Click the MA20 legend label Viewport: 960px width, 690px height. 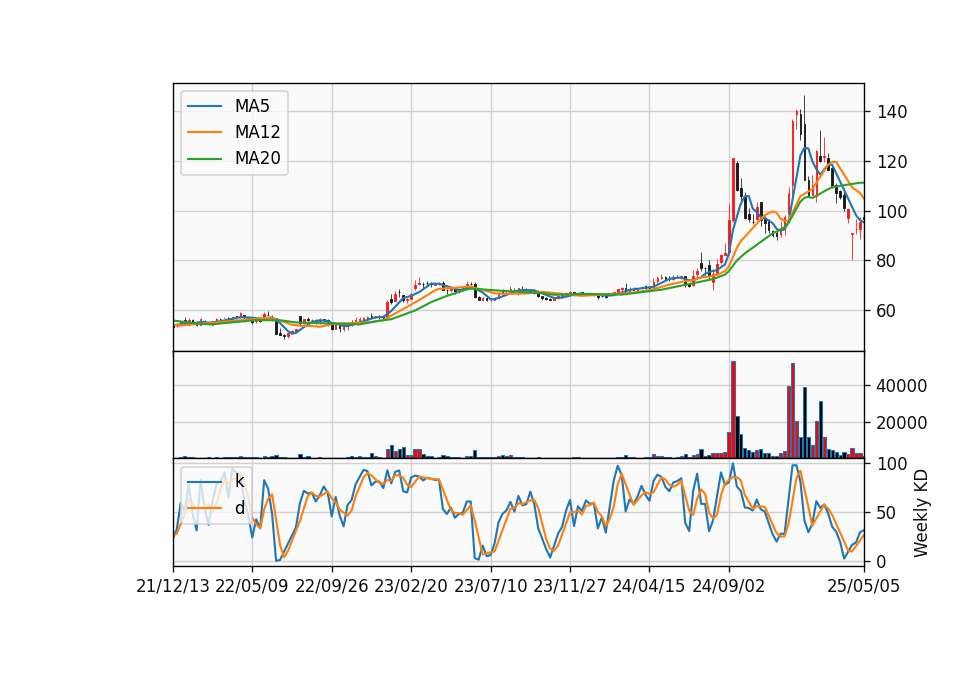click(x=257, y=159)
